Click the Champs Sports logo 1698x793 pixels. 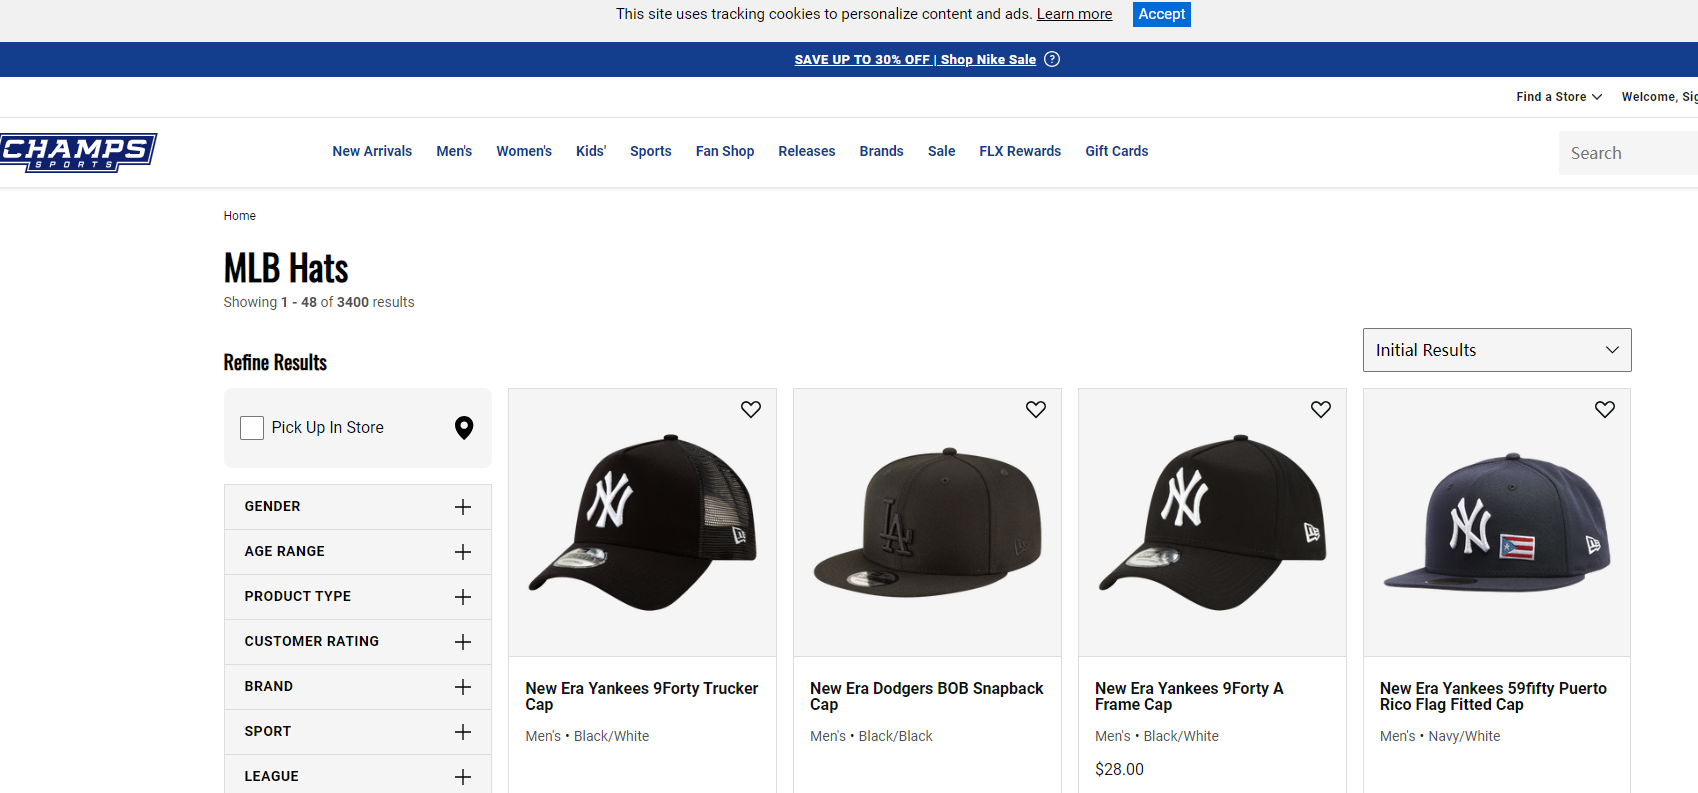(x=78, y=152)
